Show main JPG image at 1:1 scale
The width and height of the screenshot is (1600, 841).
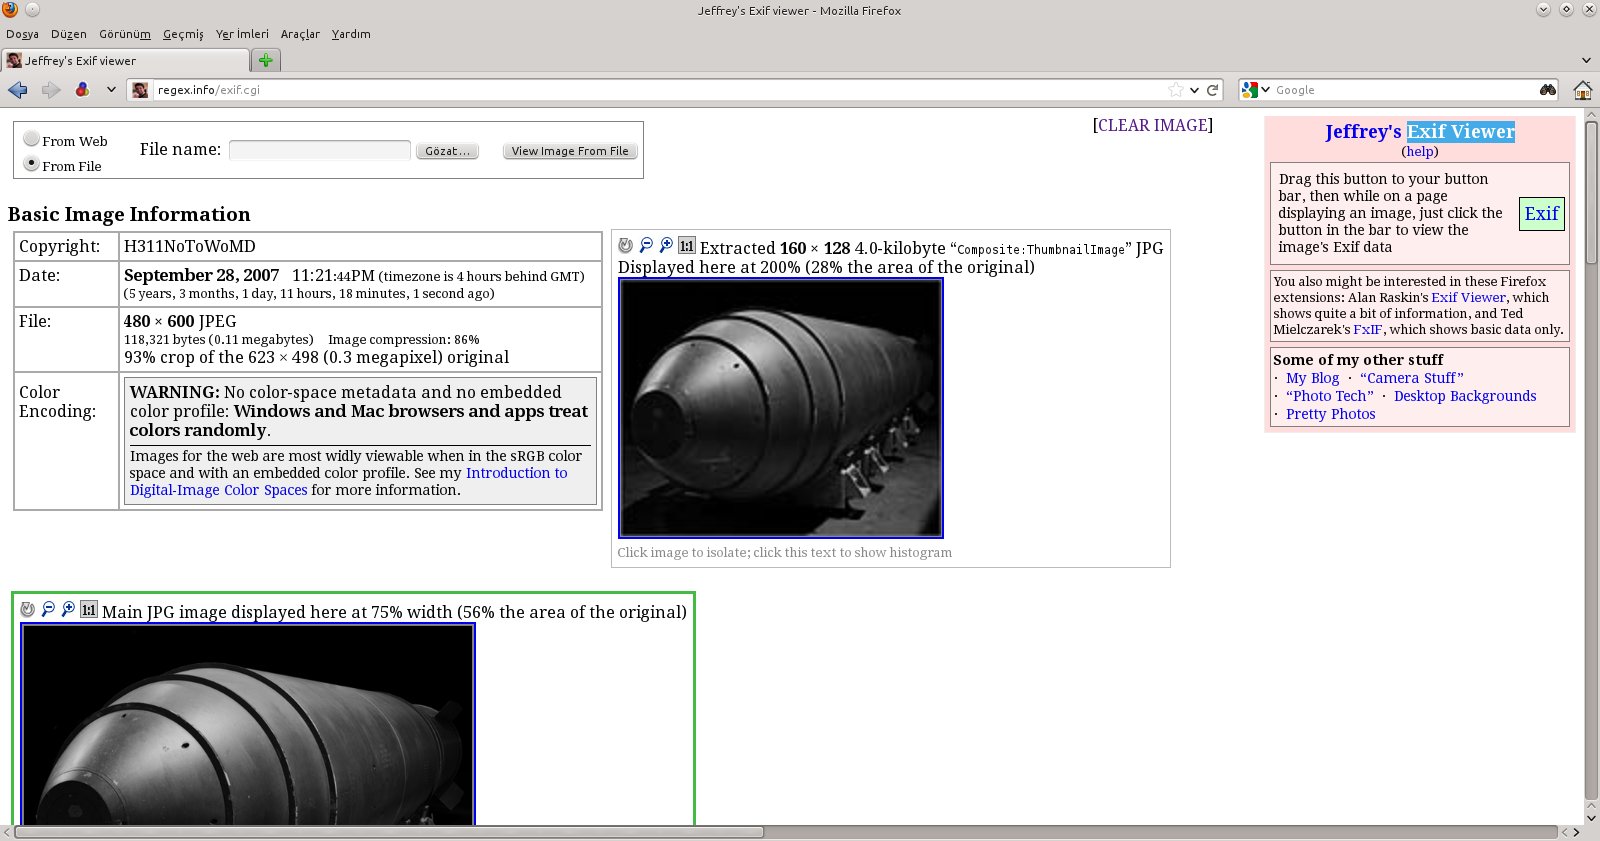[89, 609]
